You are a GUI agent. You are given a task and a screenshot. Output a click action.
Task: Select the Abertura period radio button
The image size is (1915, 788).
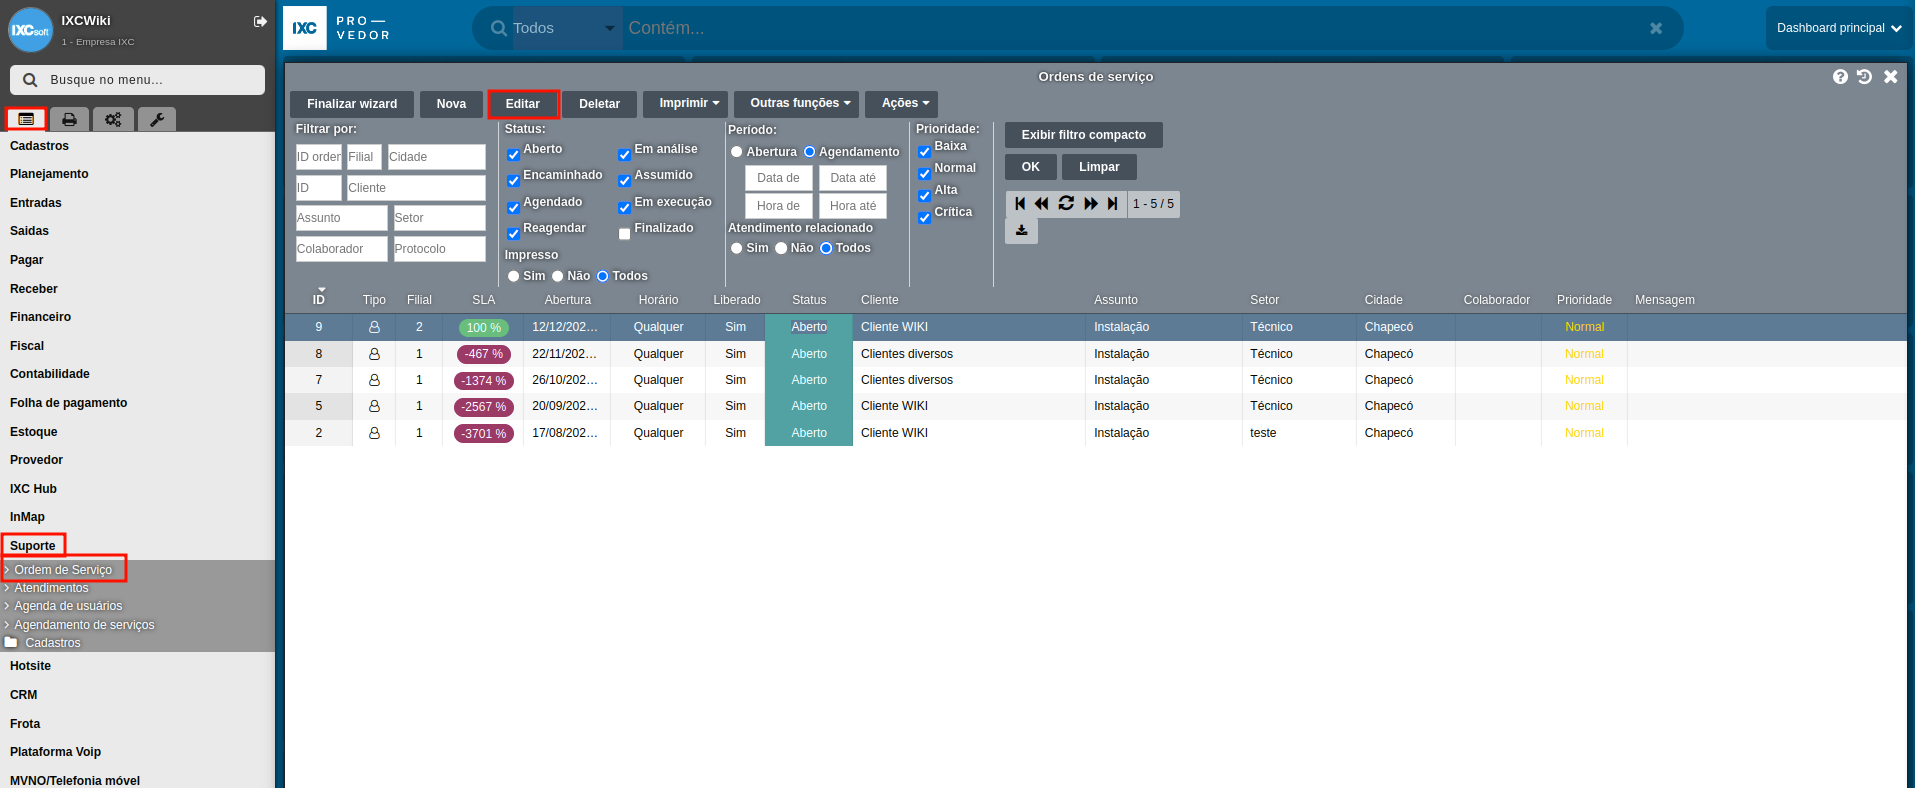tap(737, 152)
